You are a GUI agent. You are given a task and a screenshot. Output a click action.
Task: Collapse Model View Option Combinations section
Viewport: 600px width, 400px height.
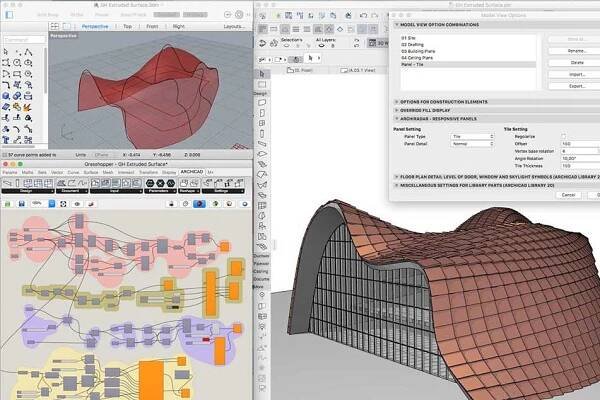398,23
